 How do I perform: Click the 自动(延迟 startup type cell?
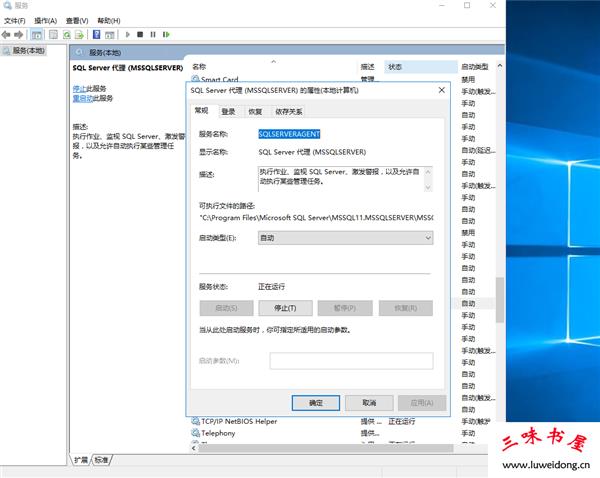pyautogui.click(x=478, y=150)
